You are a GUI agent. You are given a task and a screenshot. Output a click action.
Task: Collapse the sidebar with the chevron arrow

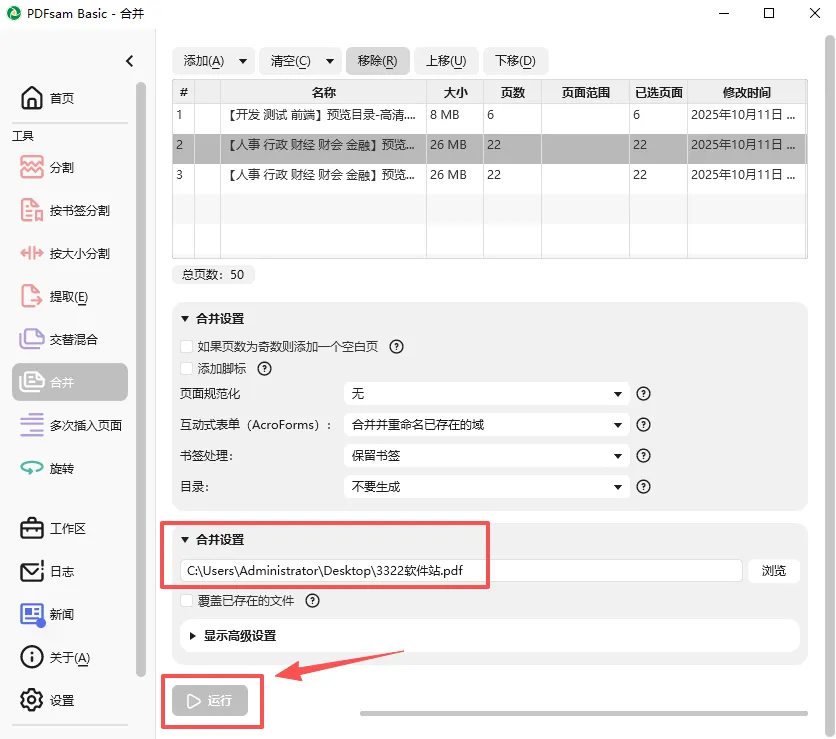click(x=129, y=61)
